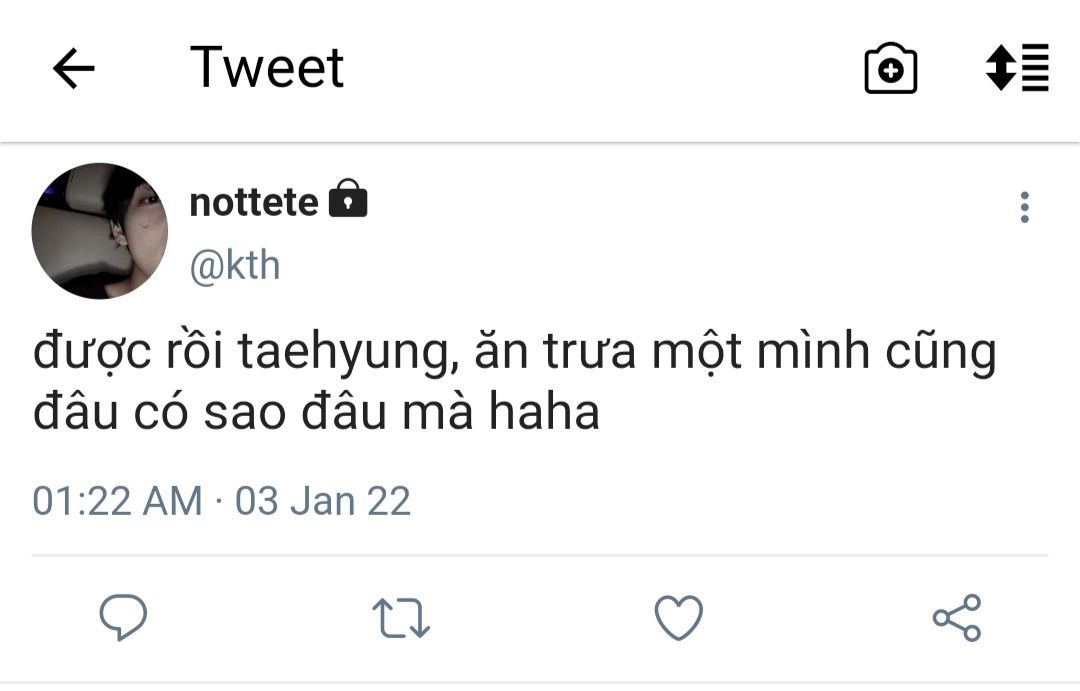Tap the 01:22 AM time text
Viewport: 1080px width, 691px height.
click(x=117, y=501)
